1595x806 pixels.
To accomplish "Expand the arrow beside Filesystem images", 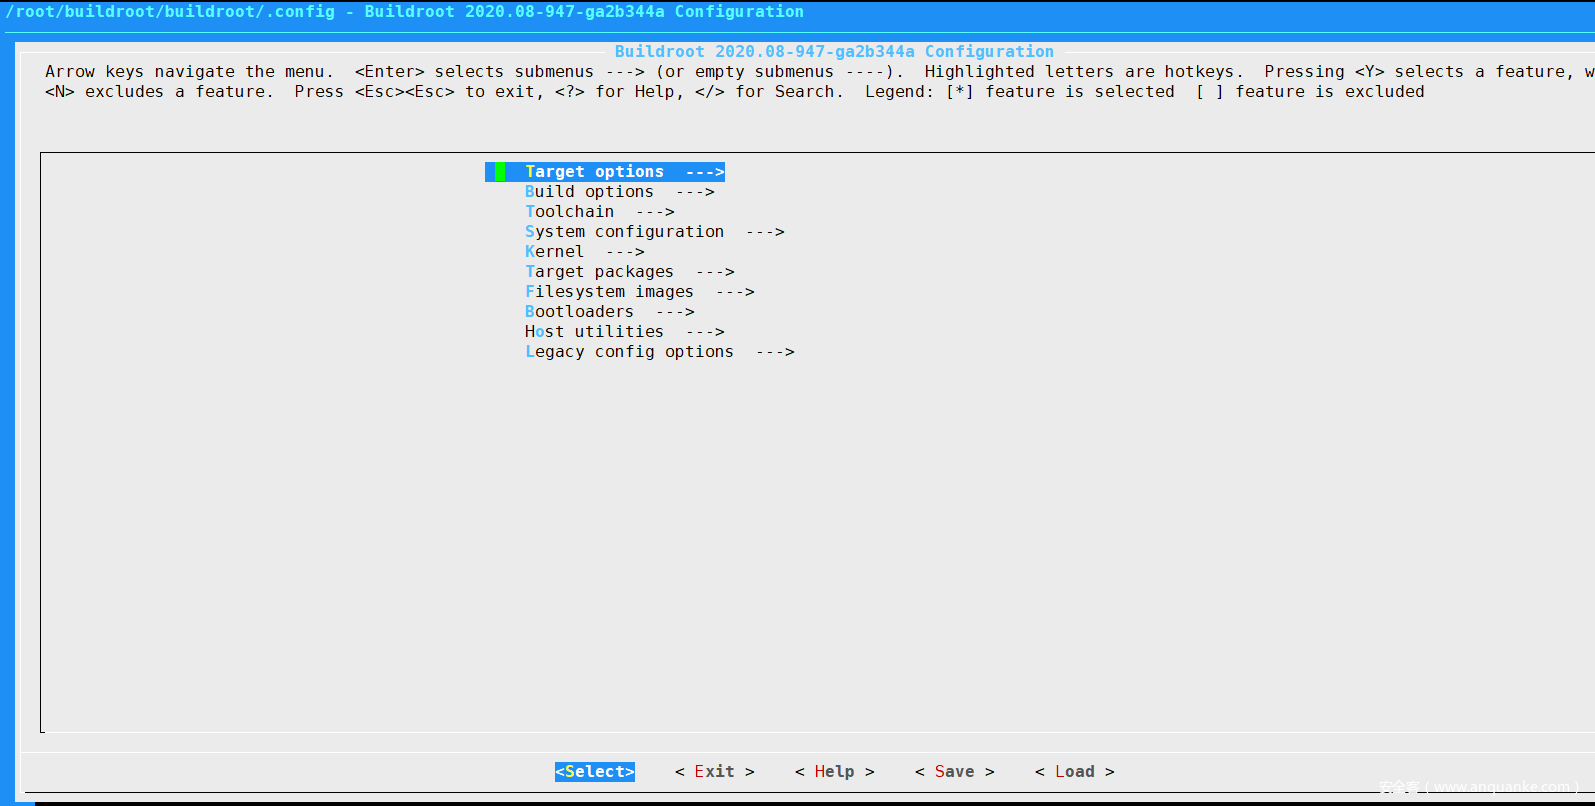I will click(x=735, y=292).
